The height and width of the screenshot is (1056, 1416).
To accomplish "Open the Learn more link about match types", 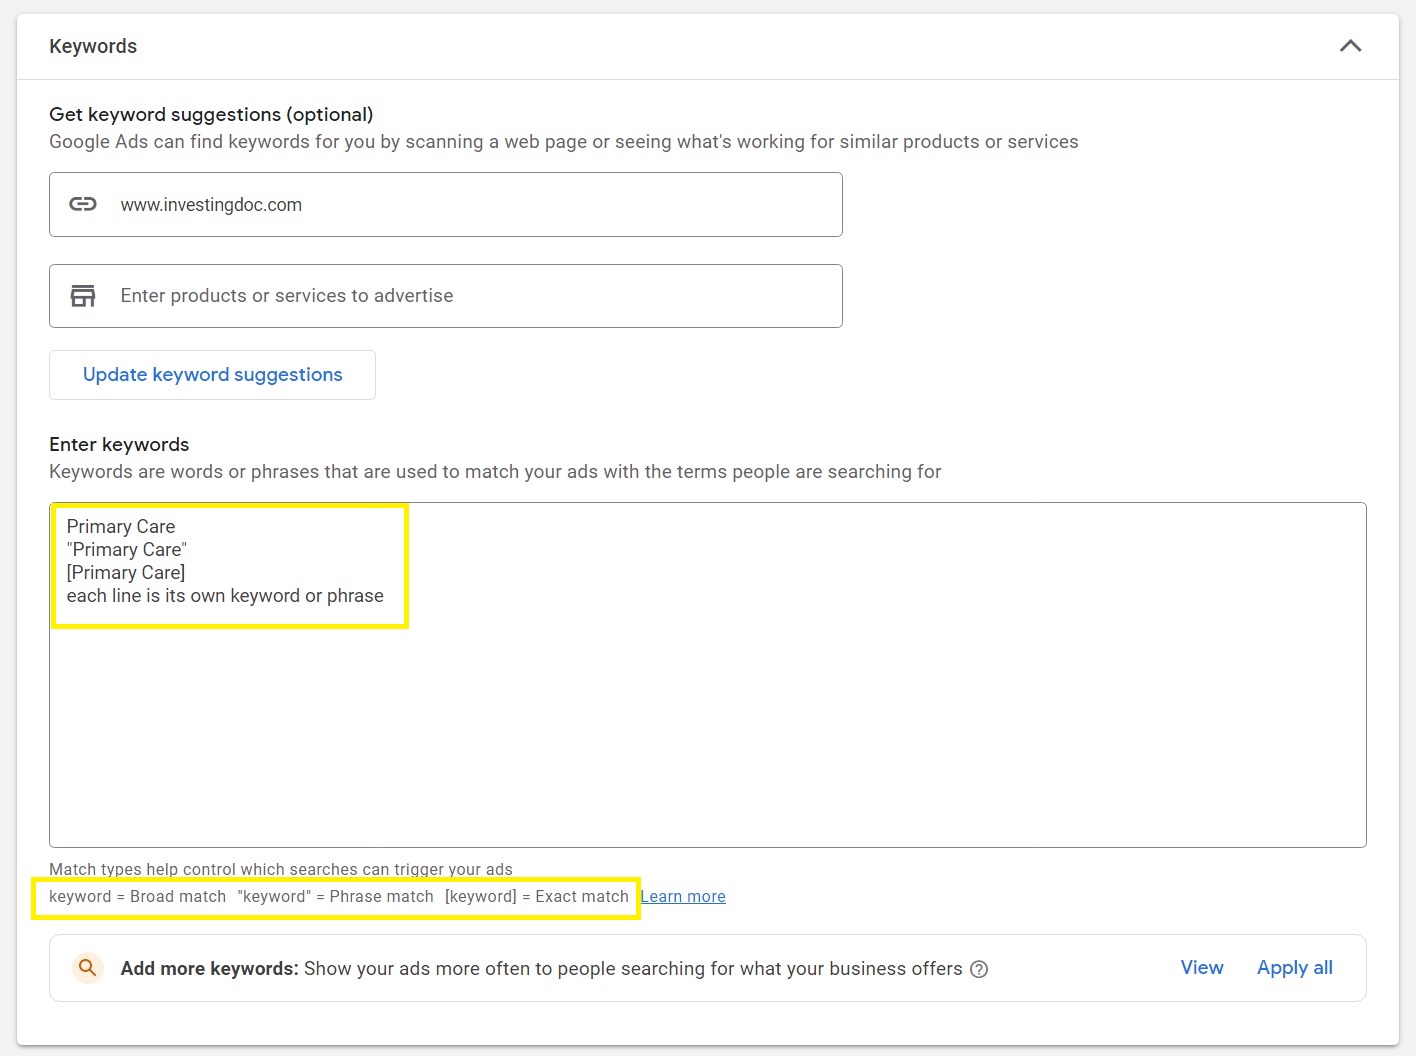I will pos(683,897).
